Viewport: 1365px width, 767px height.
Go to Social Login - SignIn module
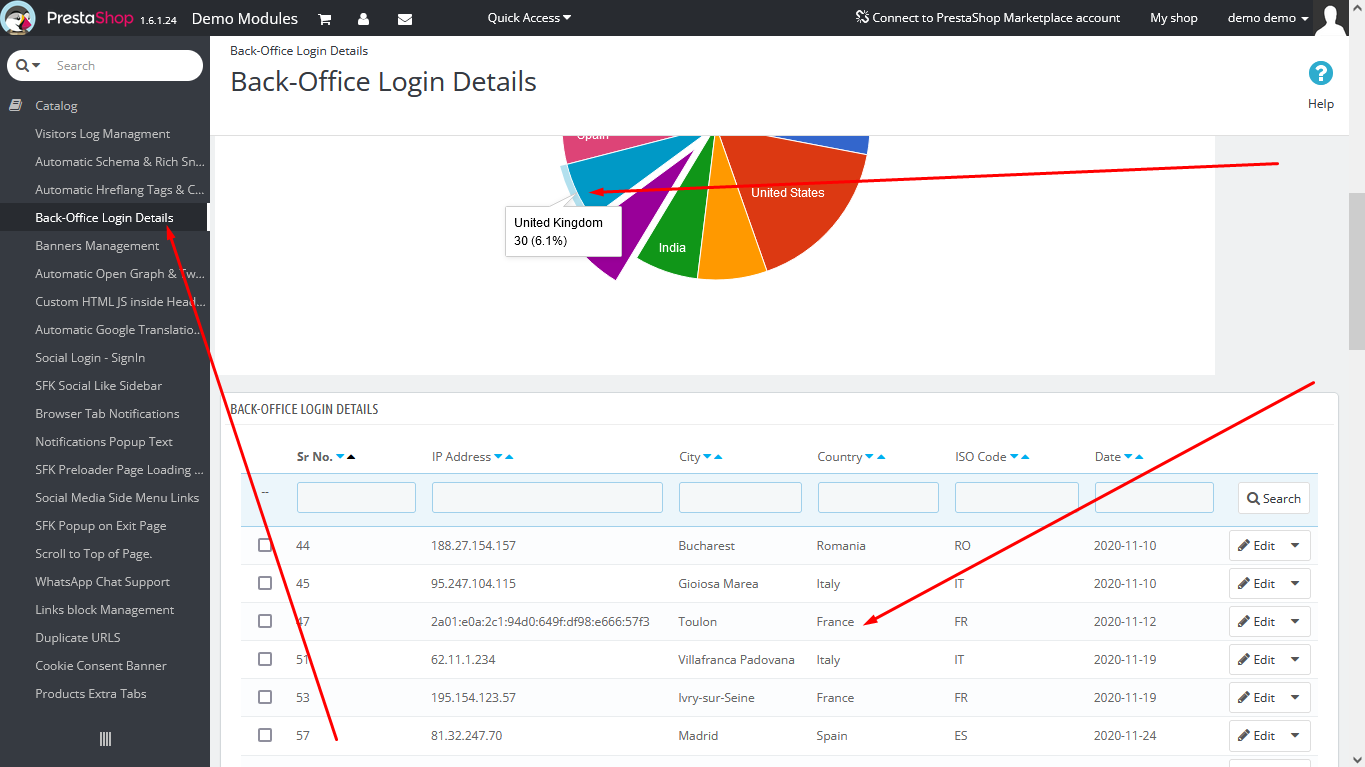pos(90,358)
